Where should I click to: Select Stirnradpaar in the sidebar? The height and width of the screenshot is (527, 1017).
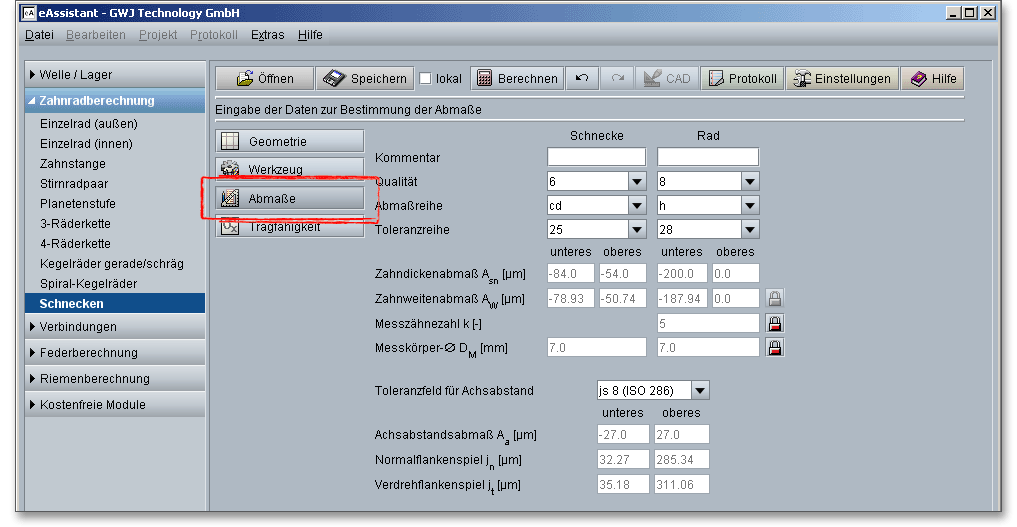tap(74, 184)
